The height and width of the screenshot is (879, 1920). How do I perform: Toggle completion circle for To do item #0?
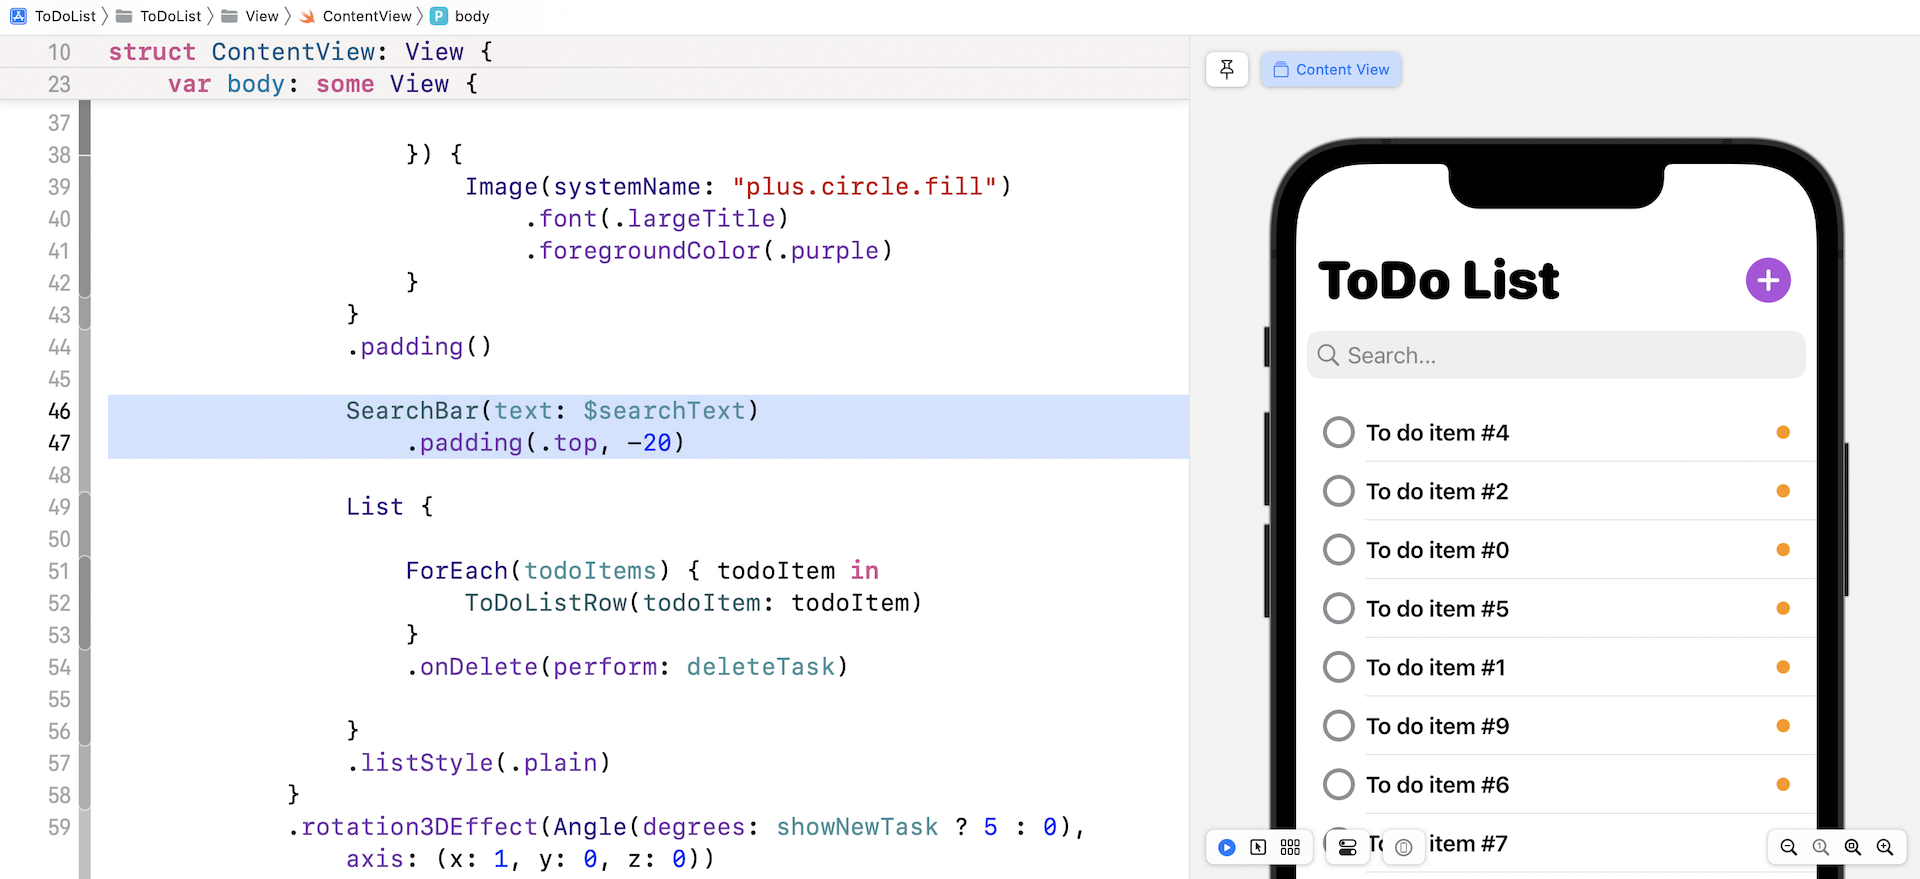click(x=1338, y=550)
